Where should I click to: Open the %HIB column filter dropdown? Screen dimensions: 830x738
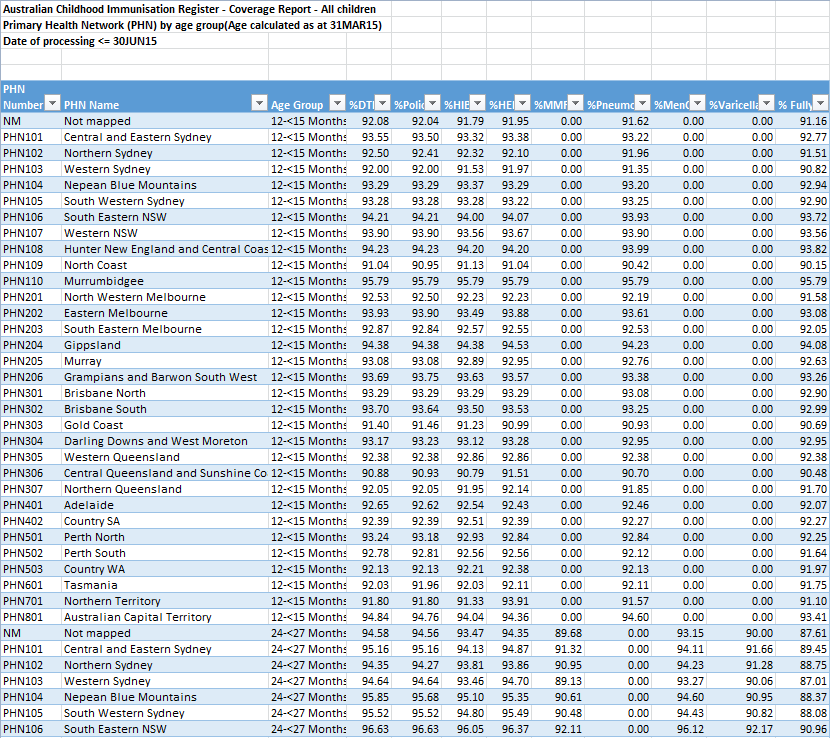point(477,102)
